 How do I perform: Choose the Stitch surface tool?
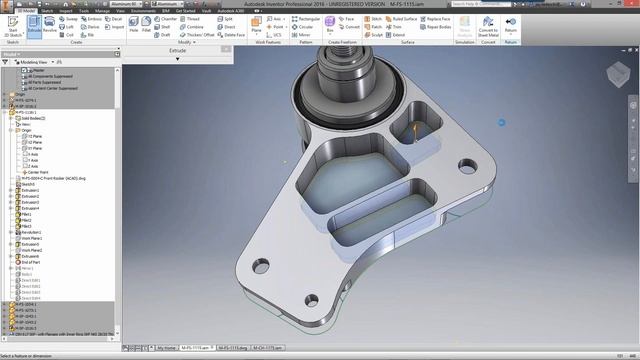pyautogui.click(x=373, y=19)
